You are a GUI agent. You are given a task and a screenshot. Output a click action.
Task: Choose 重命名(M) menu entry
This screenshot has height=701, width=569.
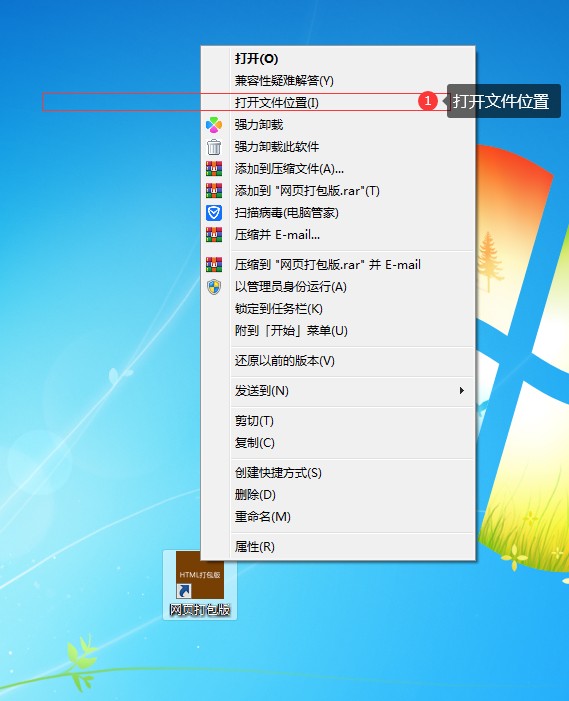[338, 516]
